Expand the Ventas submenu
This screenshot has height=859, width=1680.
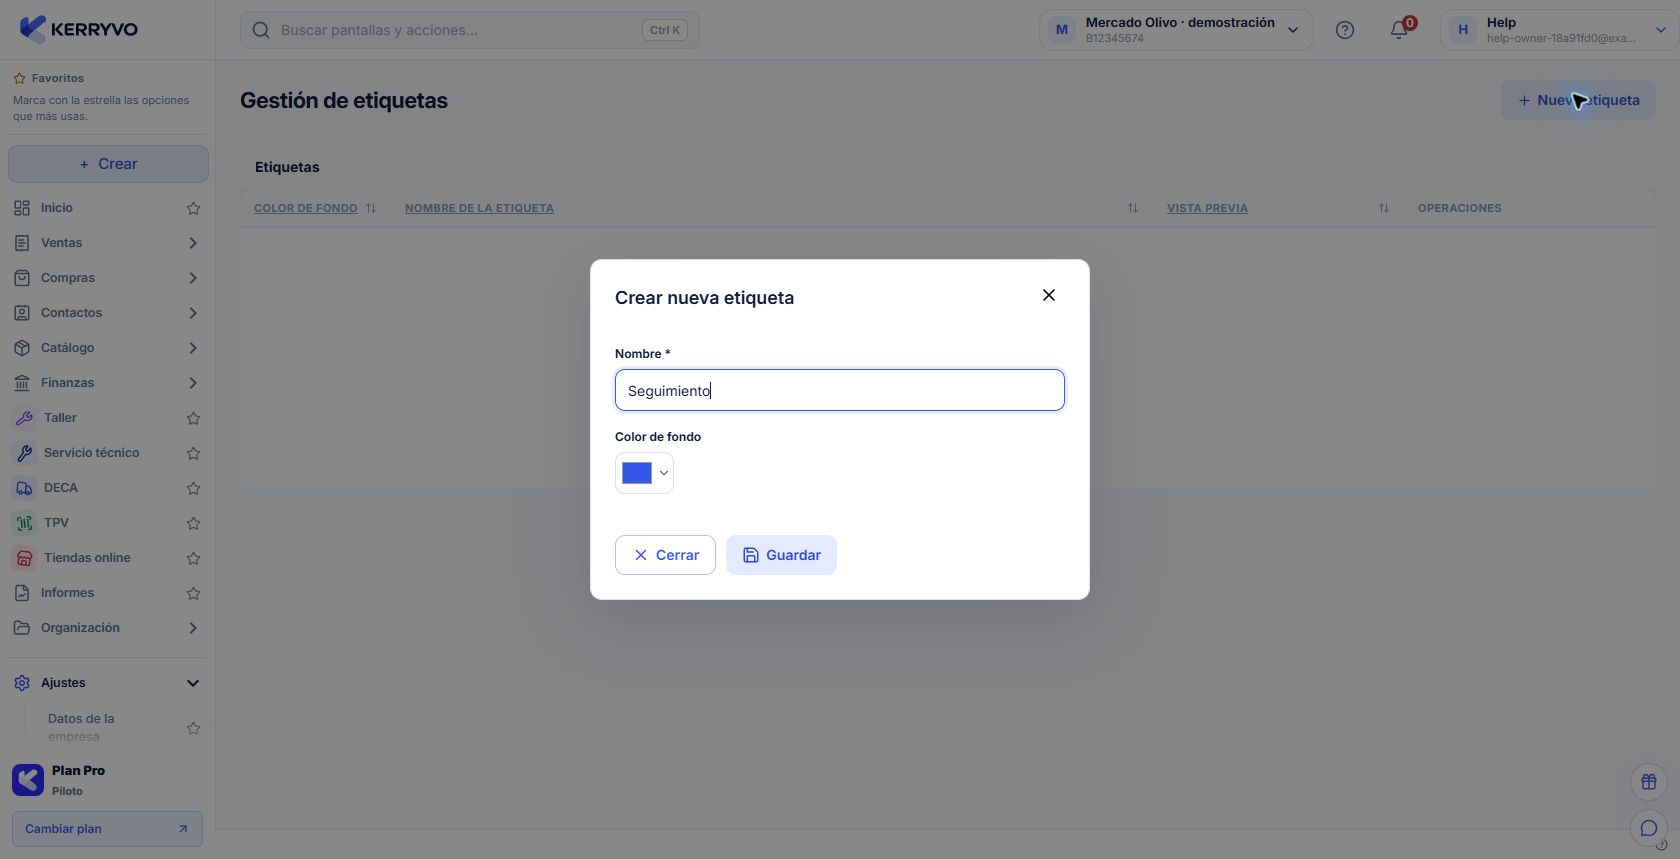193,243
